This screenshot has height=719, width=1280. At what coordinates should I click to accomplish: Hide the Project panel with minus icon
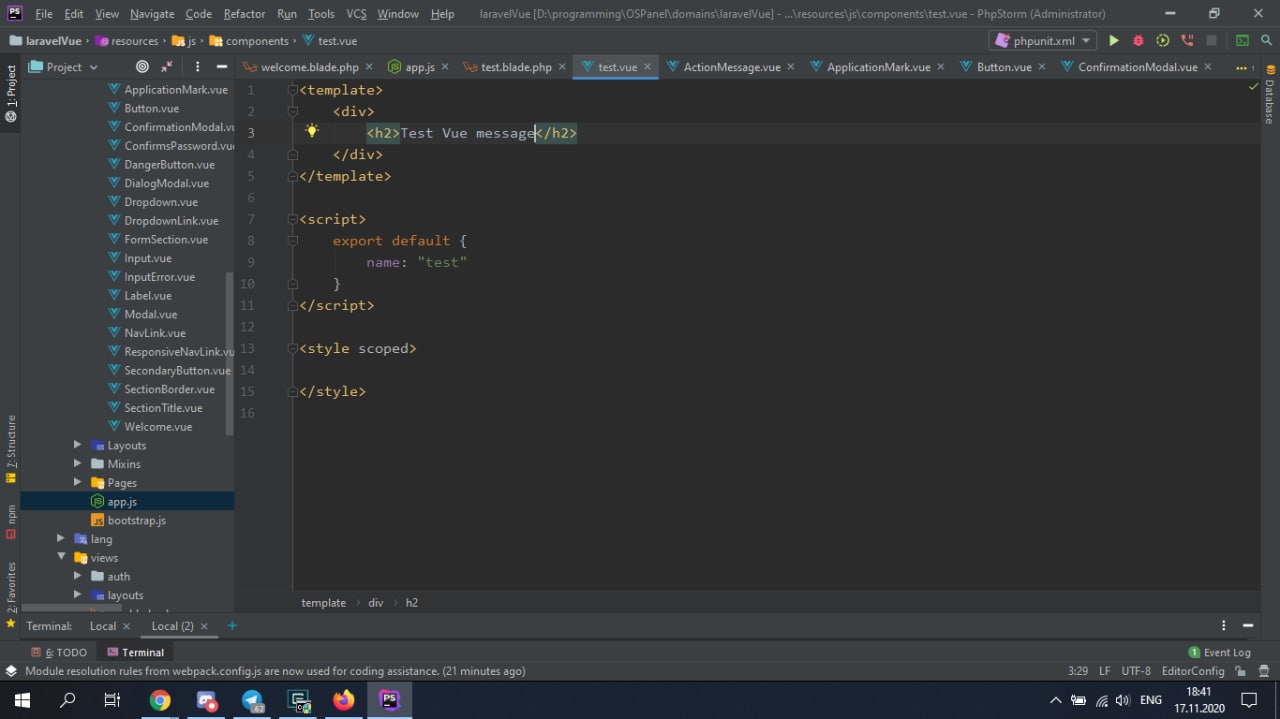click(221, 67)
